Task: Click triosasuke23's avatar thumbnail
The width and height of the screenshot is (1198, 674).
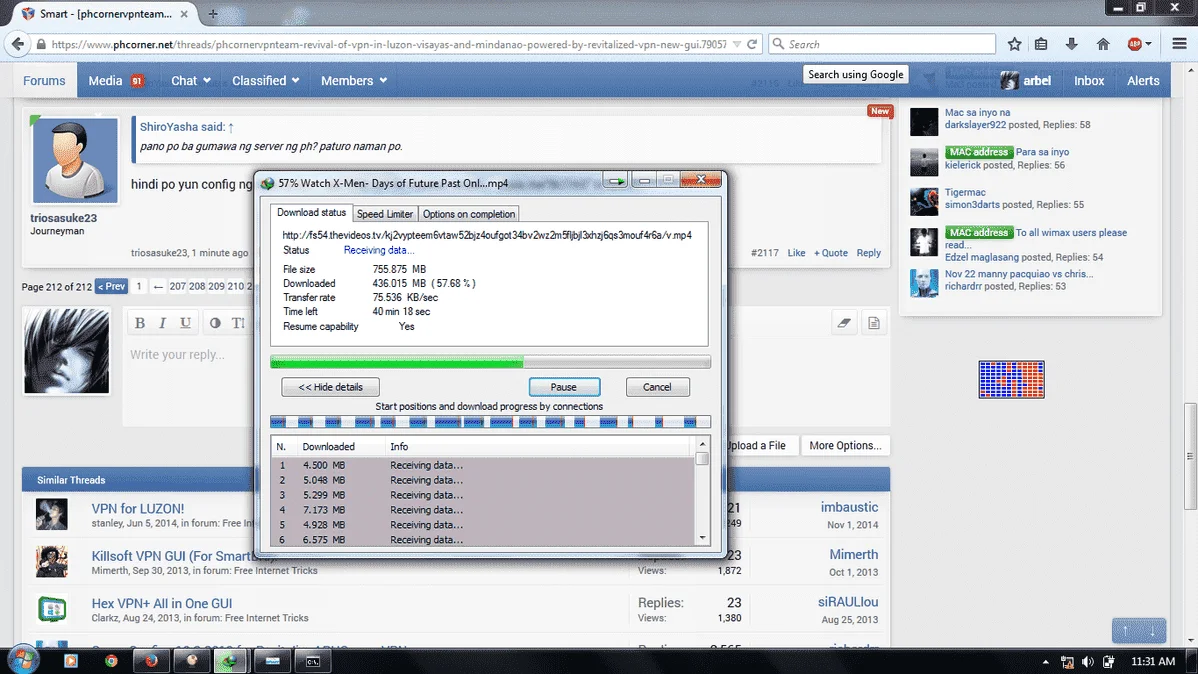Action: click(x=75, y=160)
